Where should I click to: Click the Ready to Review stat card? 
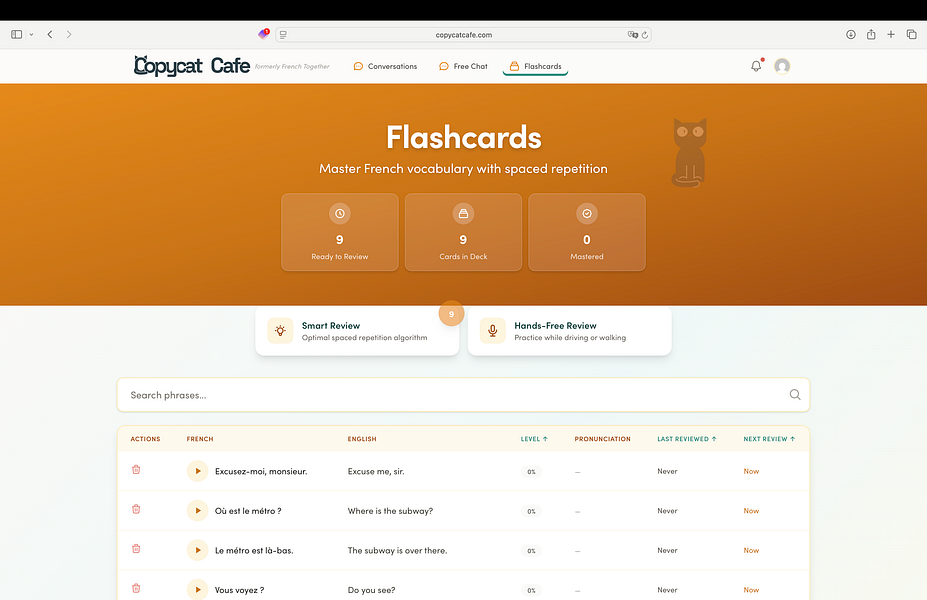pyautogui.click(x=340, y=232)
